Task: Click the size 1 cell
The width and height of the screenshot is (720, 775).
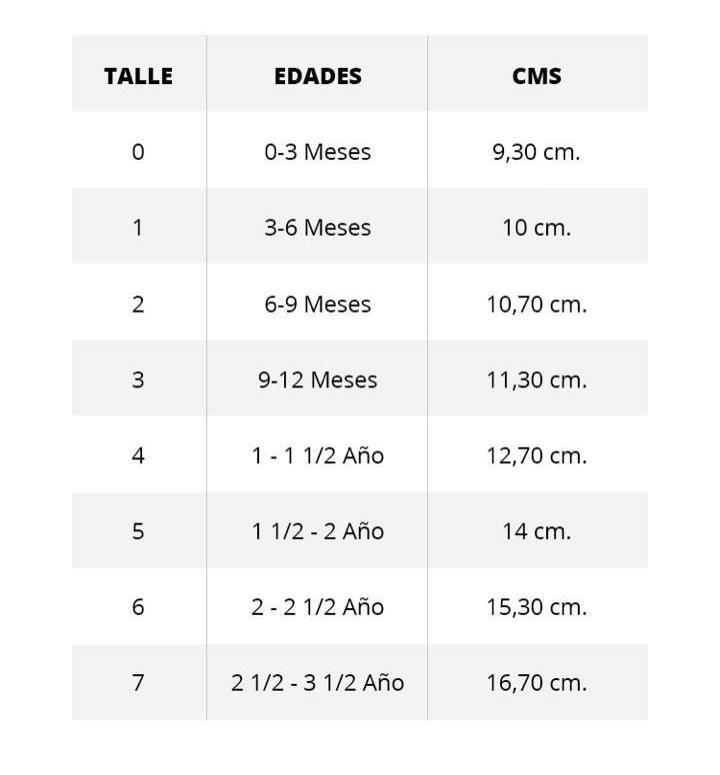Action: (138, 228)
